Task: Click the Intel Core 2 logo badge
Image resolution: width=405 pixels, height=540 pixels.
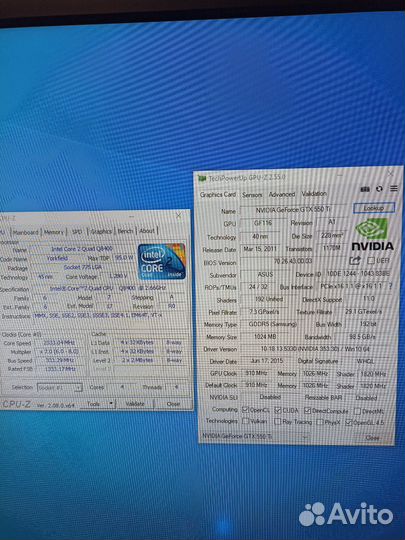Action: pyautogui.click(x=162, y=261)
